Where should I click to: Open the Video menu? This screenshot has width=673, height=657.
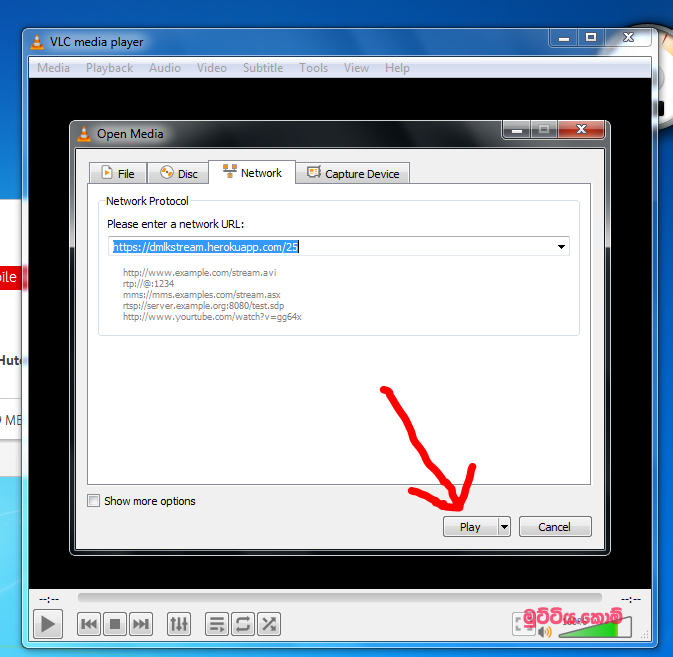[x=212, y=68]
